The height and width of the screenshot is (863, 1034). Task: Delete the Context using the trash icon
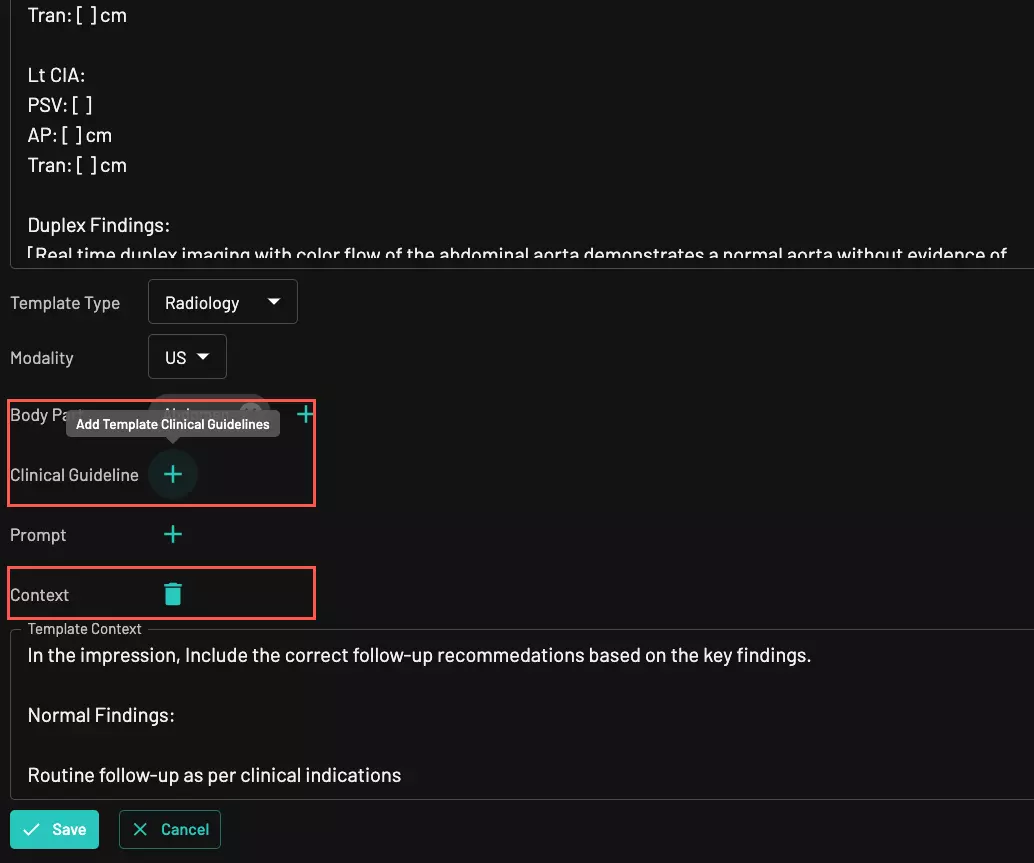coord(173,594)
